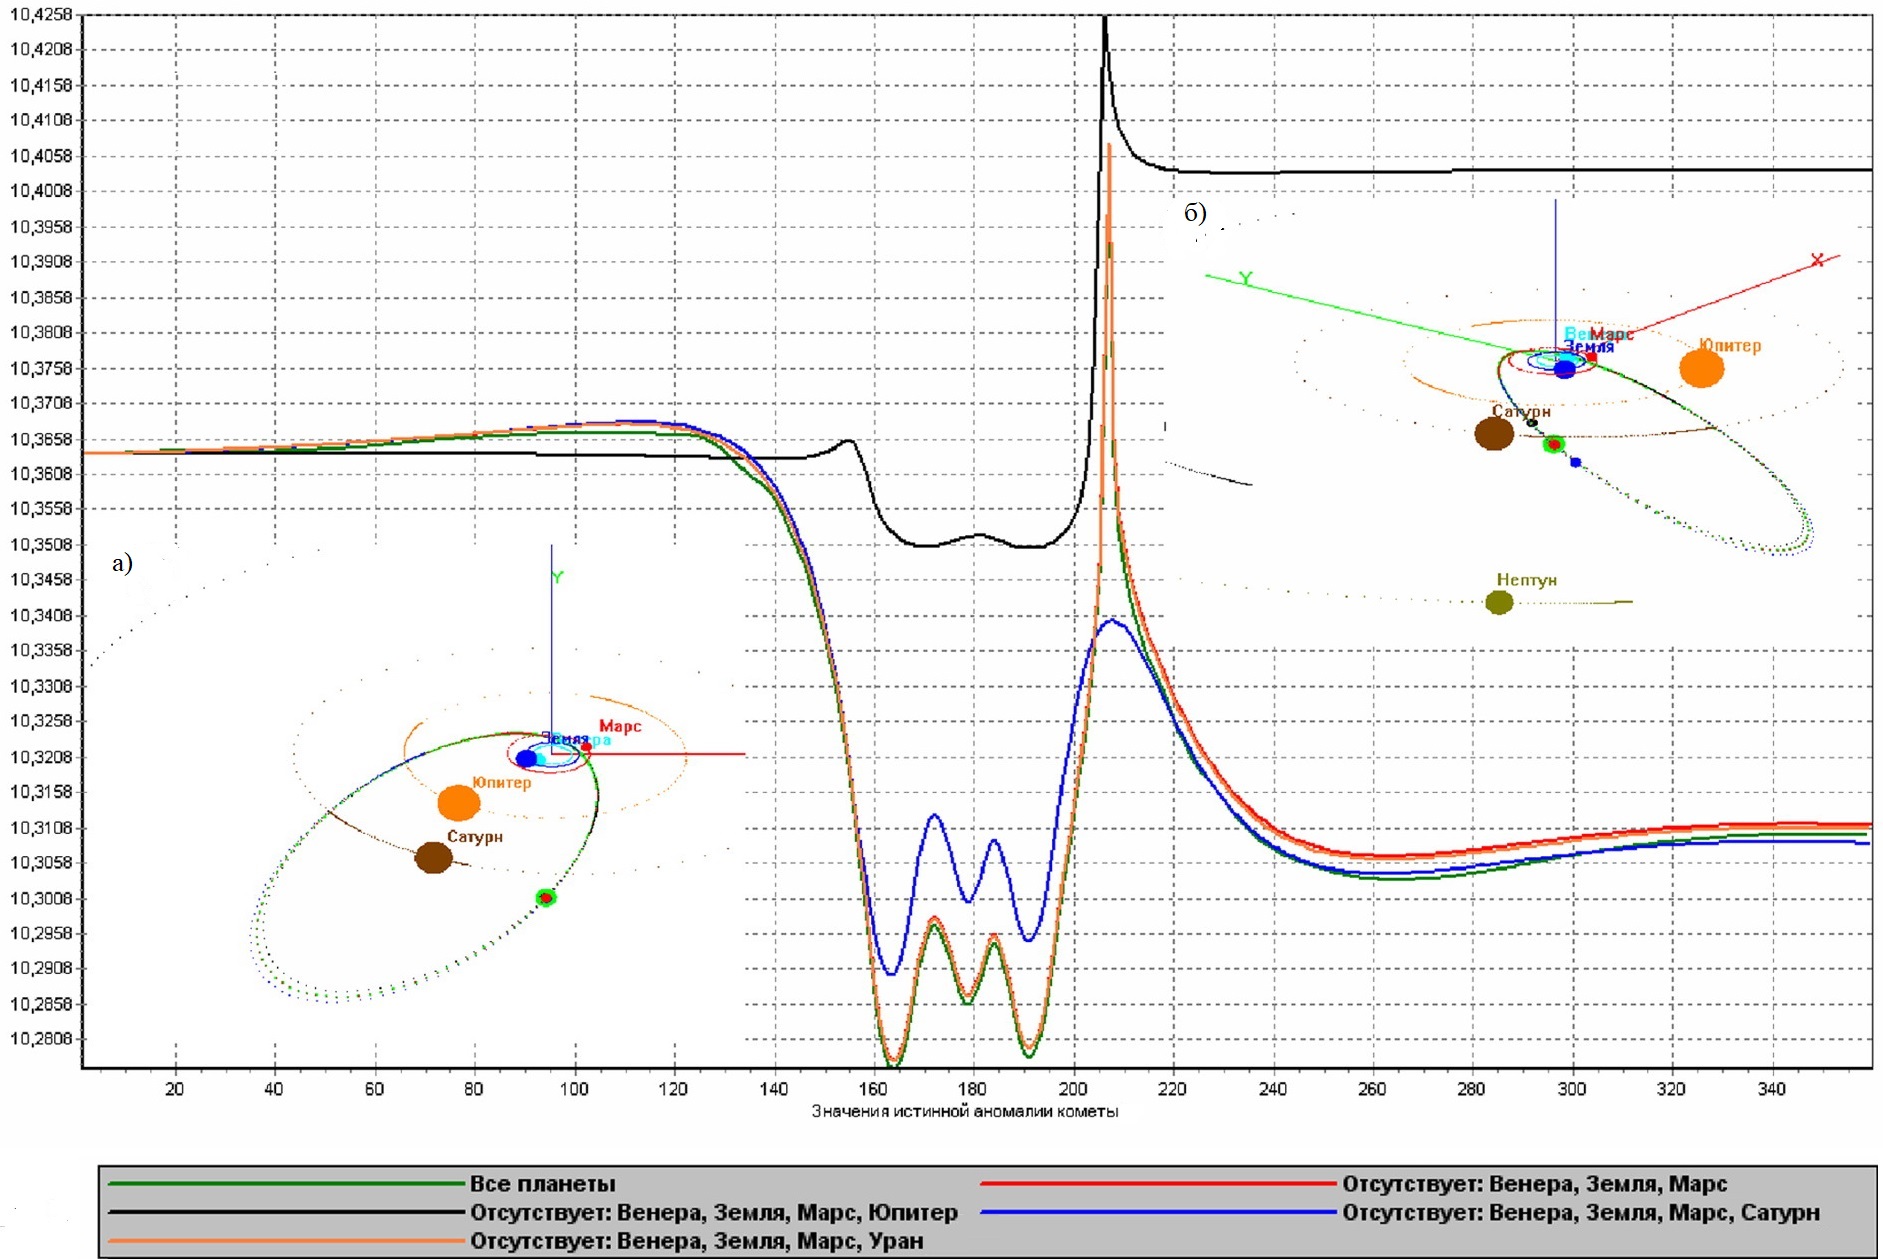Click the orange Jupiter circle in inset б)

pyautogui.click(x=1701, y=368)
